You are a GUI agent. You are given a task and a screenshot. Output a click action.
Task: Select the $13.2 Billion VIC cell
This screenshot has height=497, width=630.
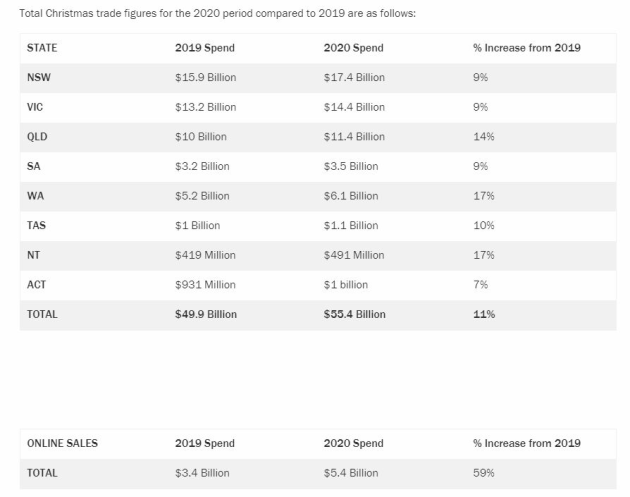205,107
